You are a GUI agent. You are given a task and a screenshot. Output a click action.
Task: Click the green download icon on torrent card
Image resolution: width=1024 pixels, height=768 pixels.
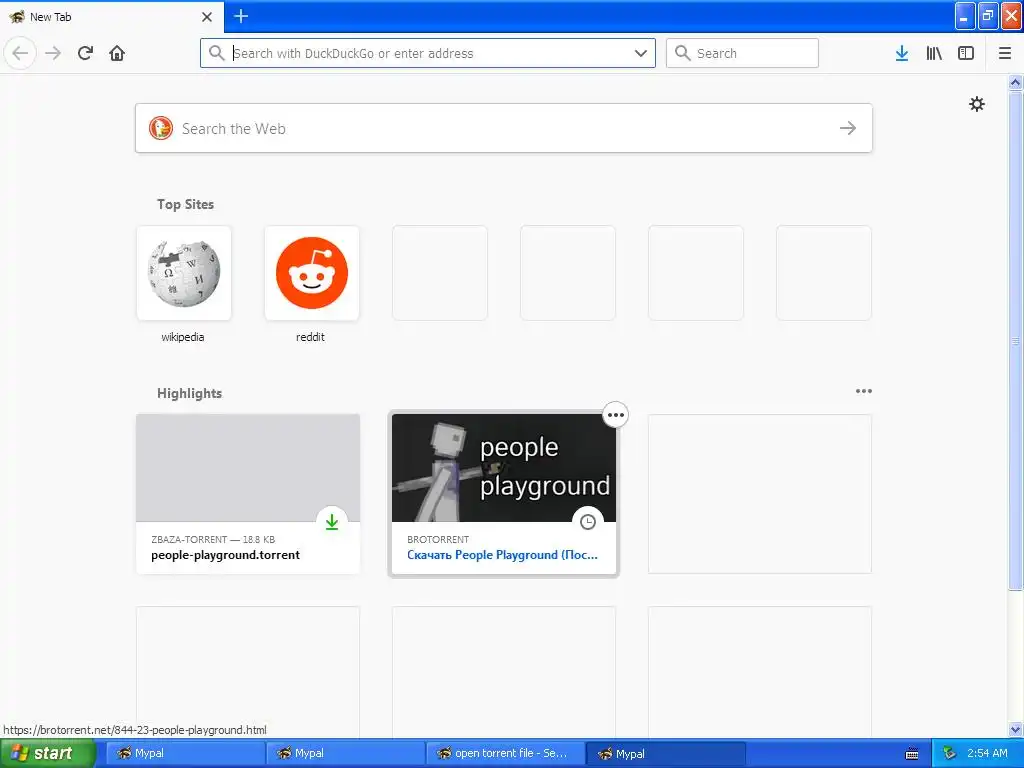click(332, 522)
